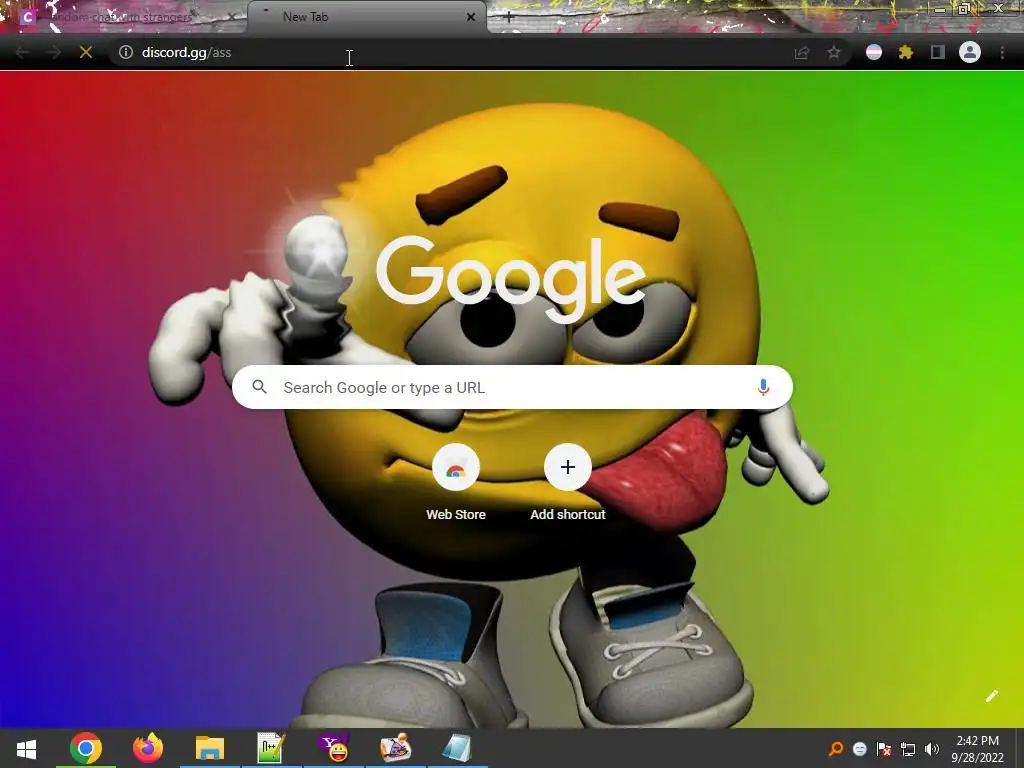Stop loading the page with the X button
The image size is (1024, 768).
(86, 52)
